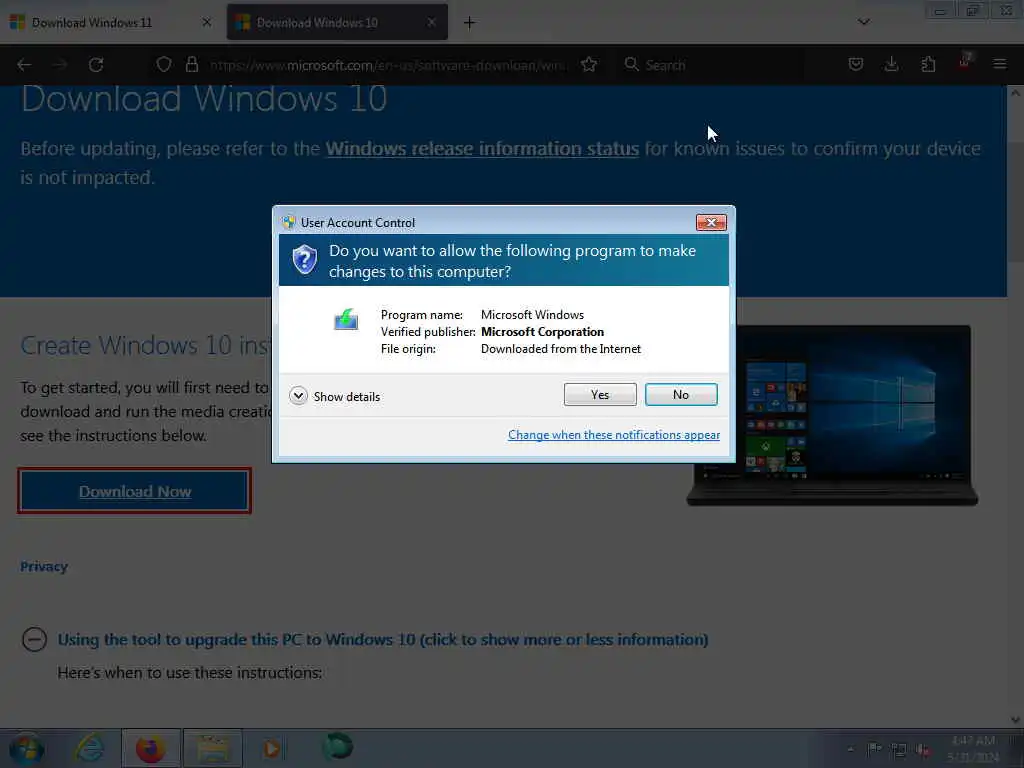This screenshot has width=1024, height=768.
Task: Open the Firefox downloads panel
Action: click(x=891, y=64)
